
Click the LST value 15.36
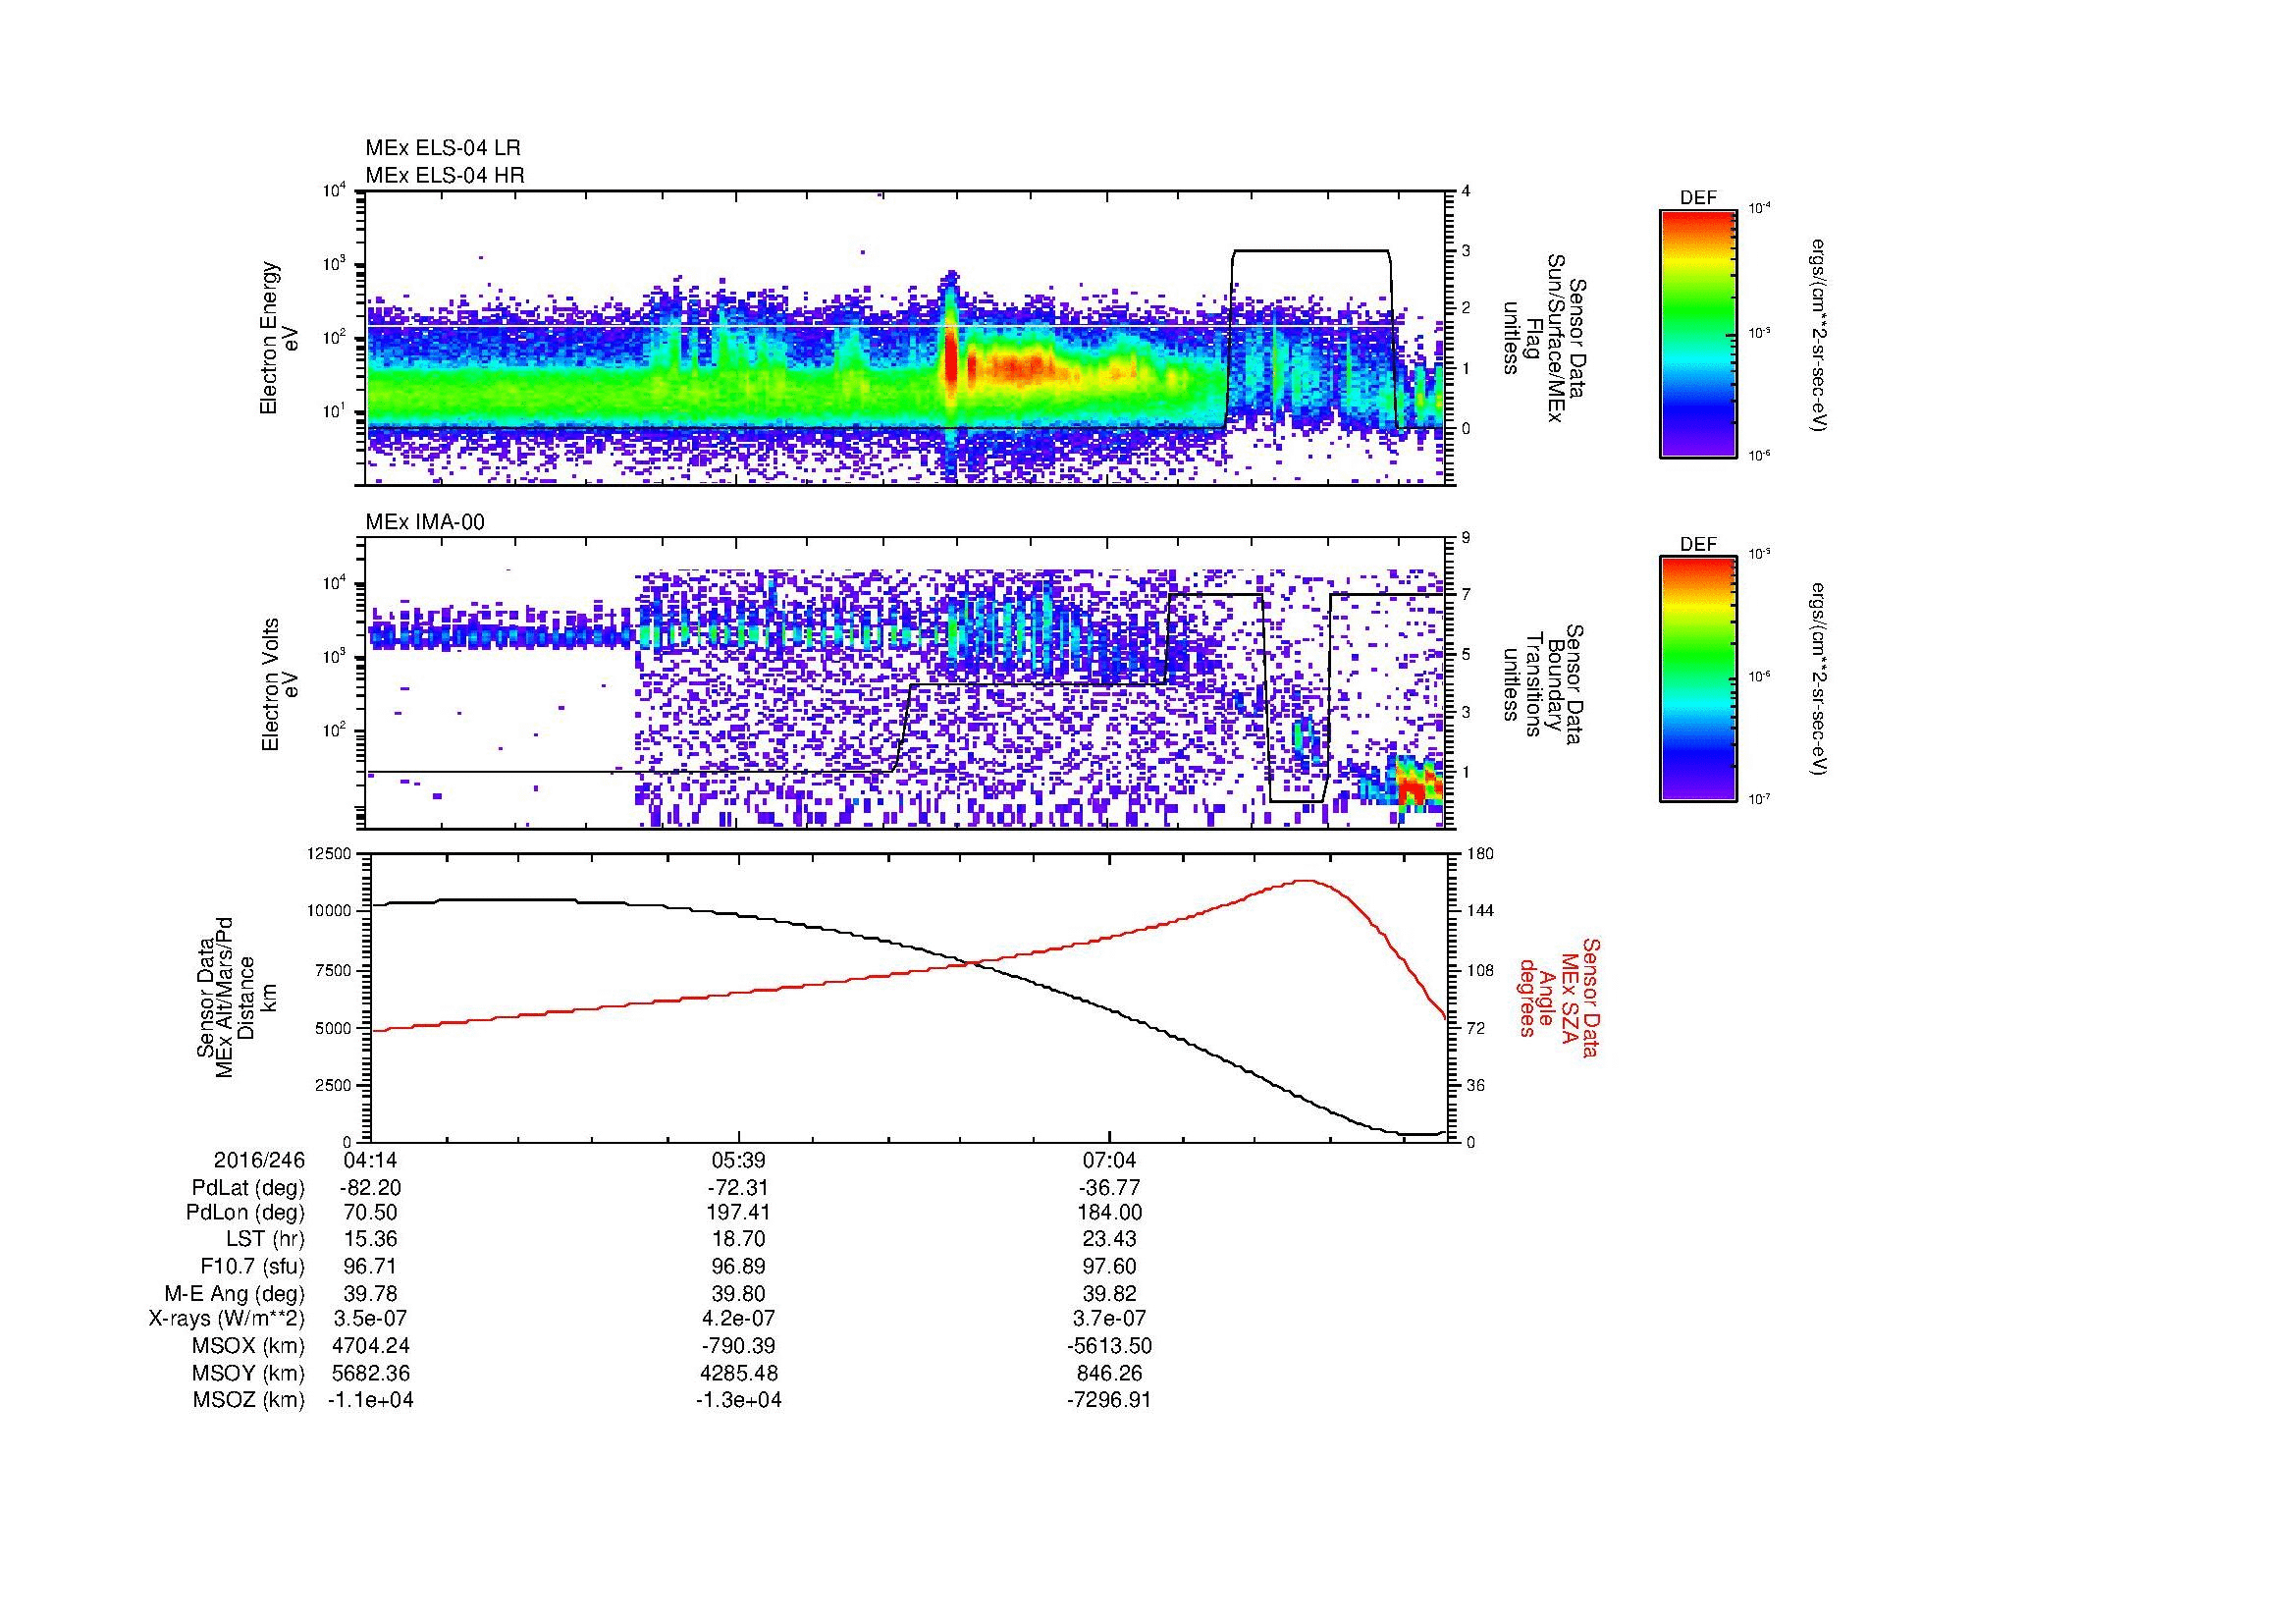pyautogui.click(x=370, y=1240)
